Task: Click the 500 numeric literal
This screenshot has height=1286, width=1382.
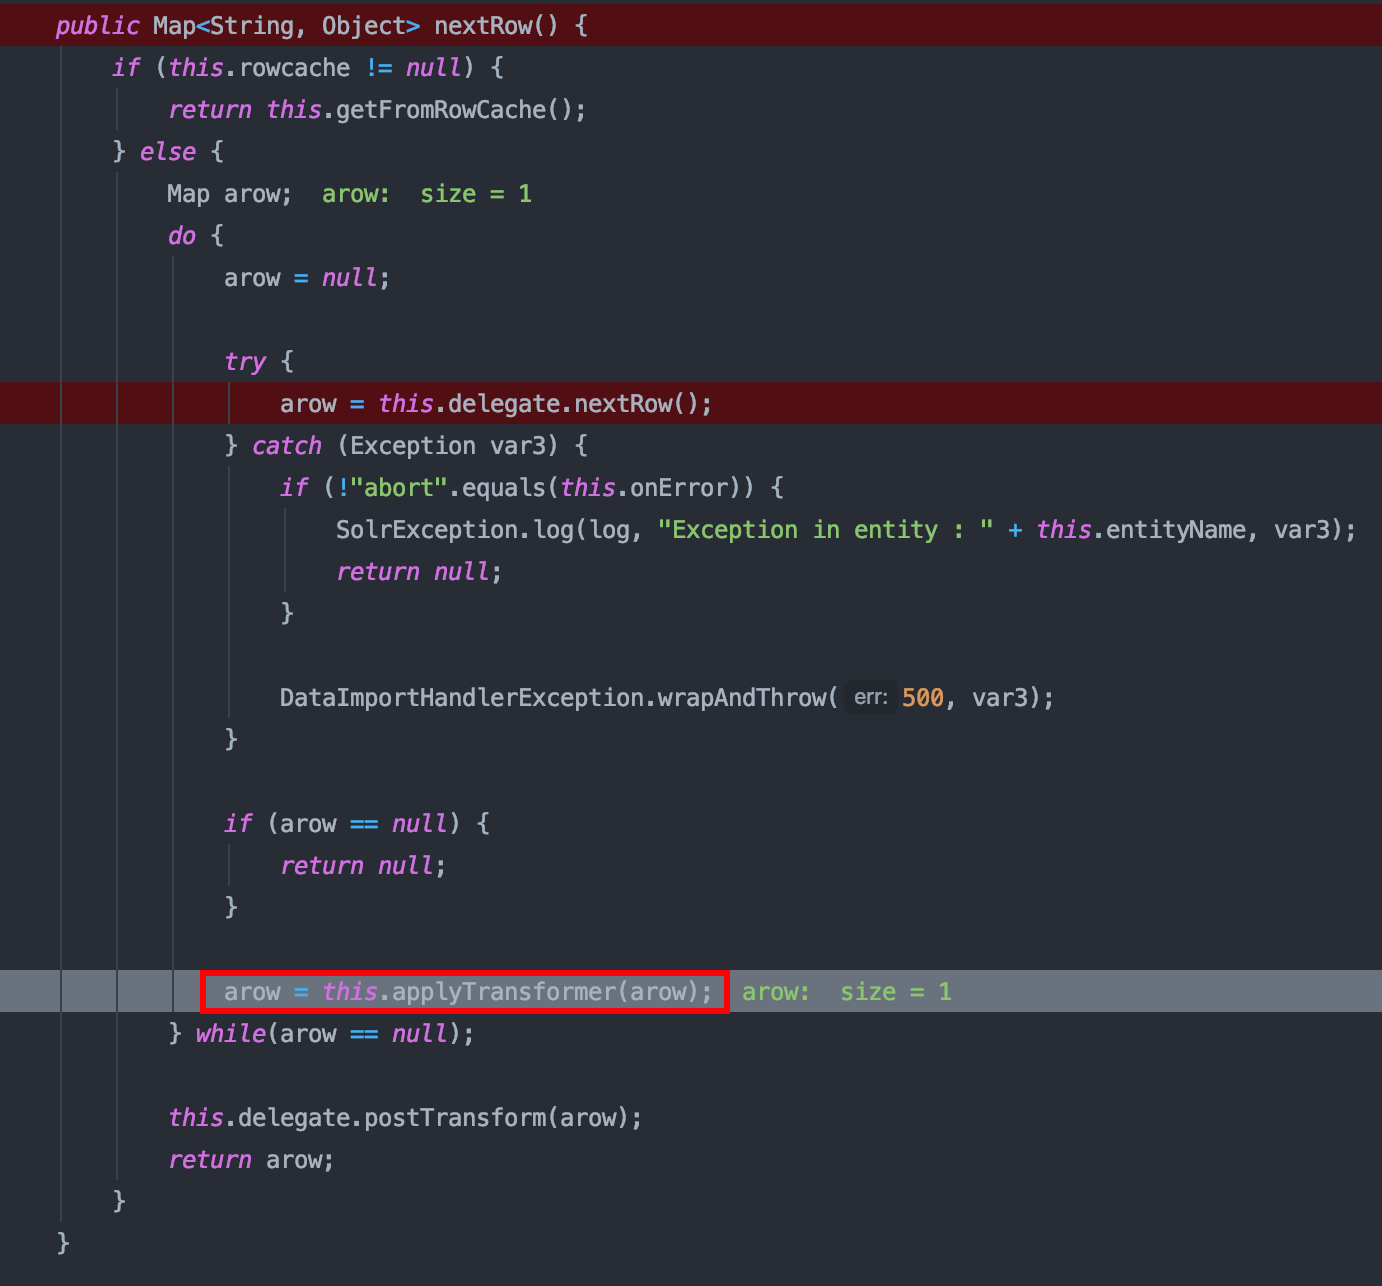Action: (x=922, y=698)
